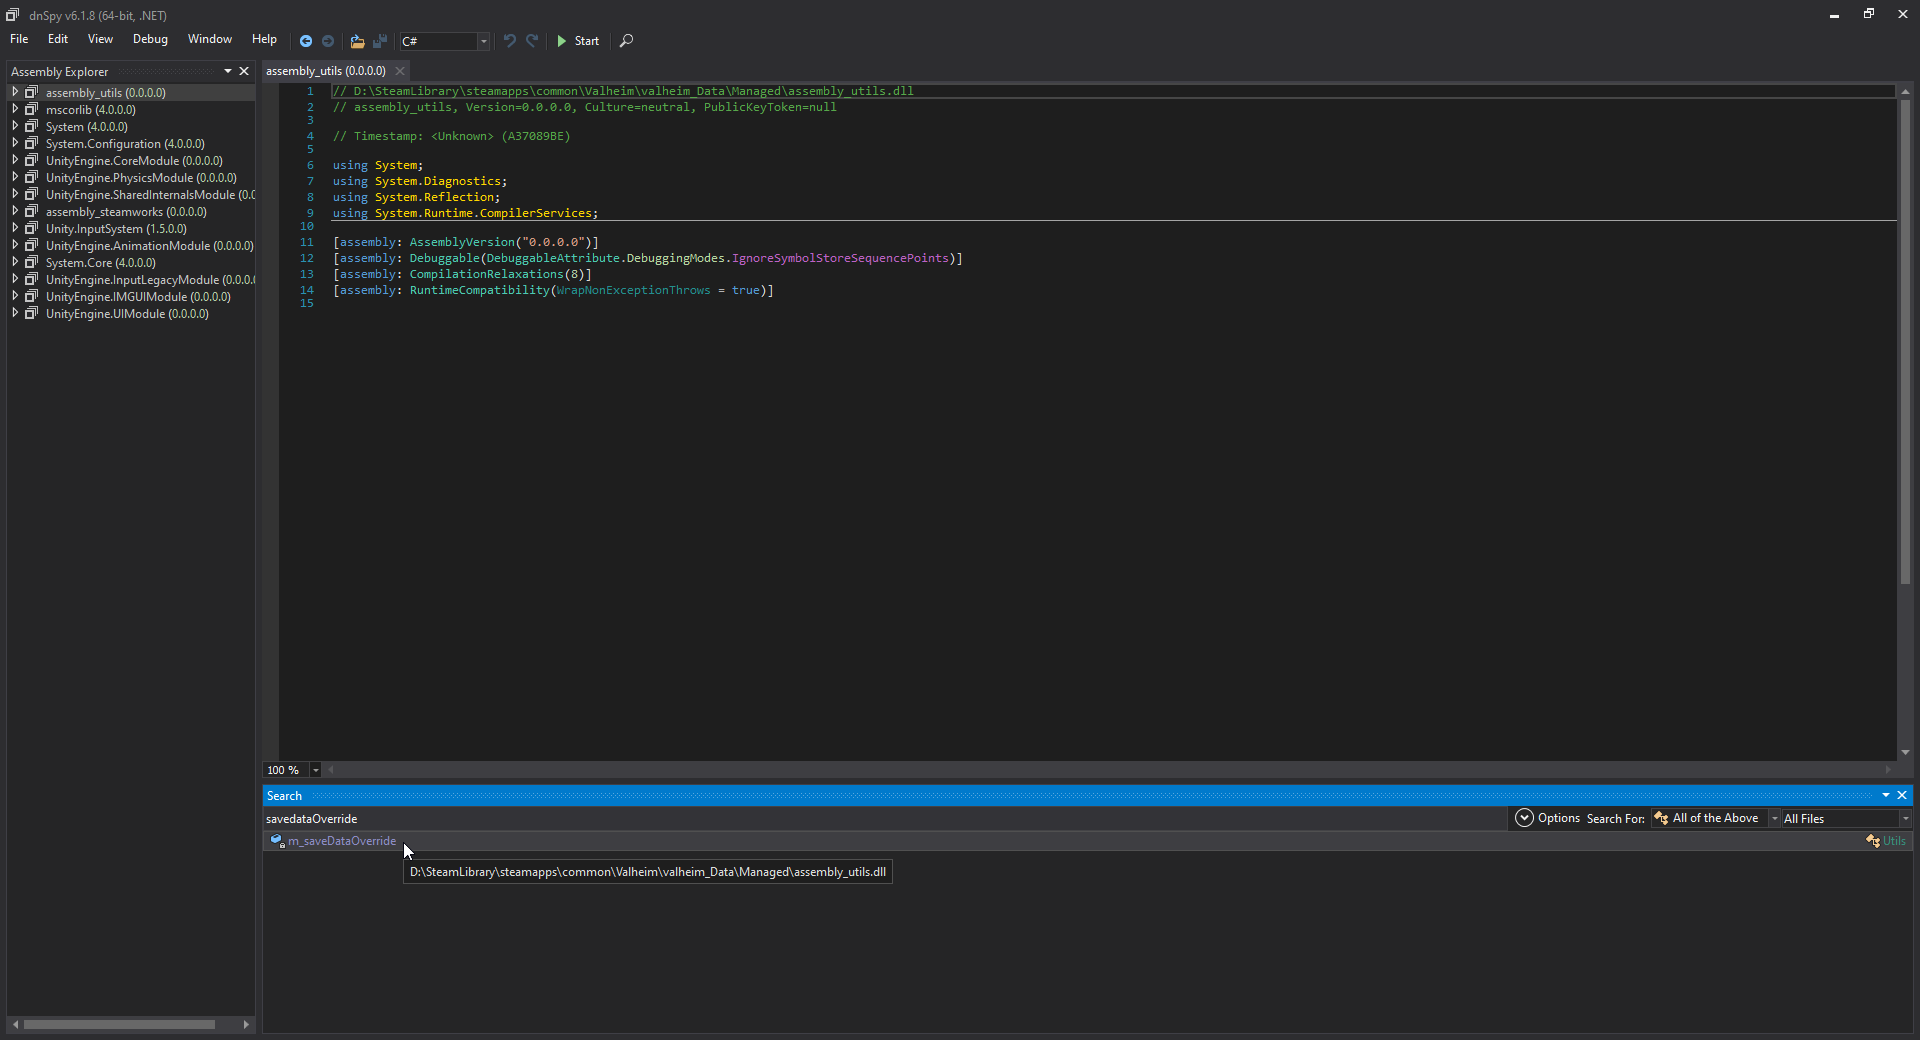
Task: Expand the UnityEngine.PhysicsModule node
Action: [15, 177]
